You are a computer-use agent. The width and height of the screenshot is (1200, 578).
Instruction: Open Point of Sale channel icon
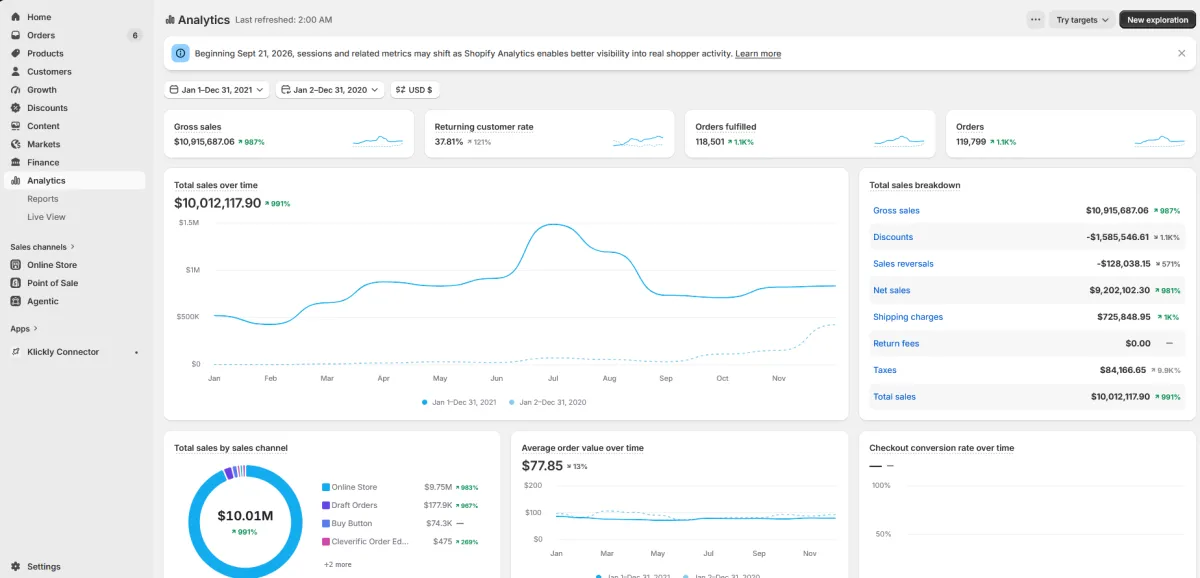[x=16, y=283]
